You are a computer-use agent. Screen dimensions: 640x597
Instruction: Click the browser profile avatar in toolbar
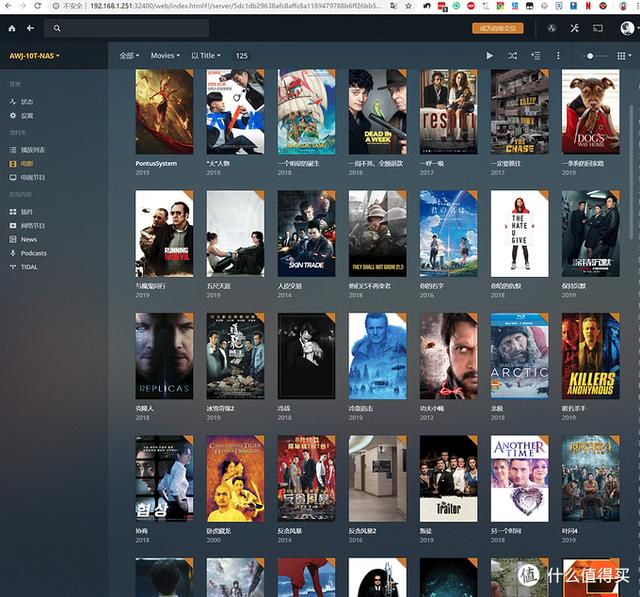point(623,6)
